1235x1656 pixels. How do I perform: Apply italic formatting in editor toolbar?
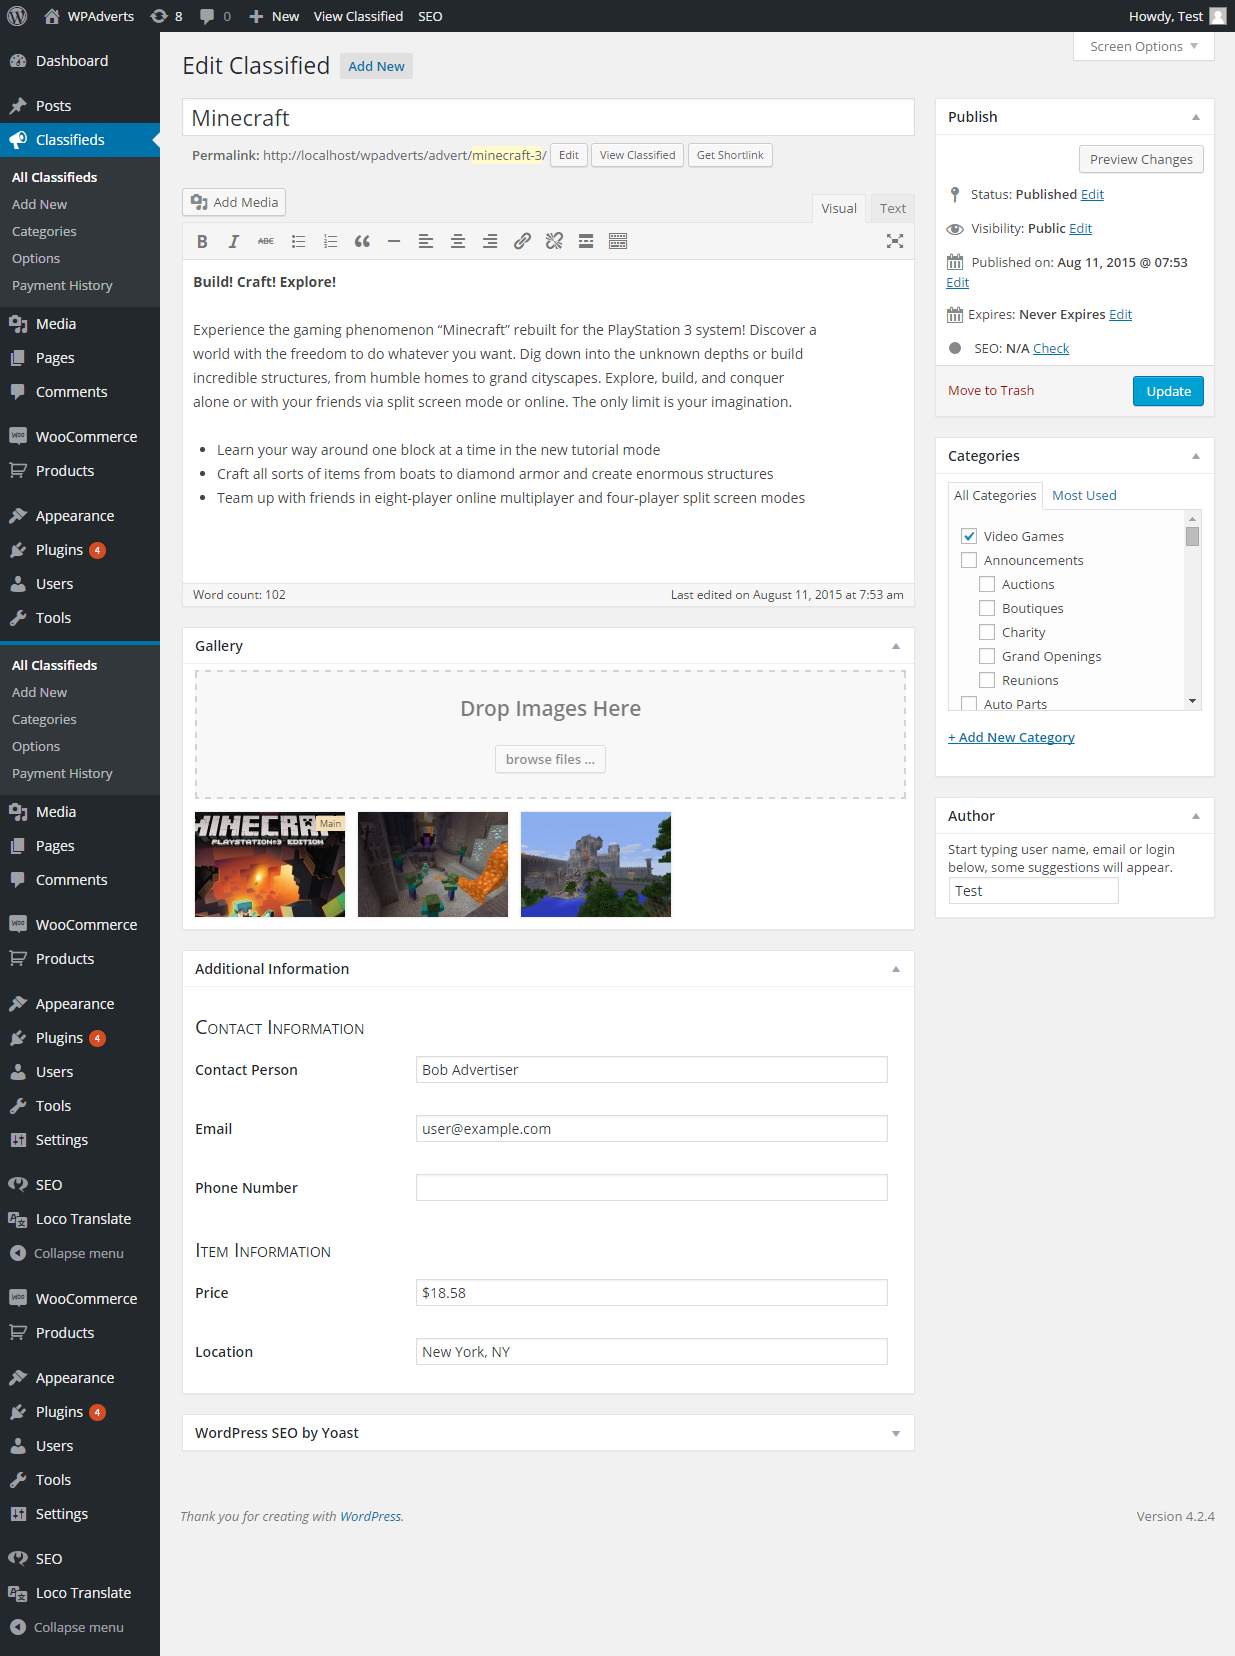[234, 241]
